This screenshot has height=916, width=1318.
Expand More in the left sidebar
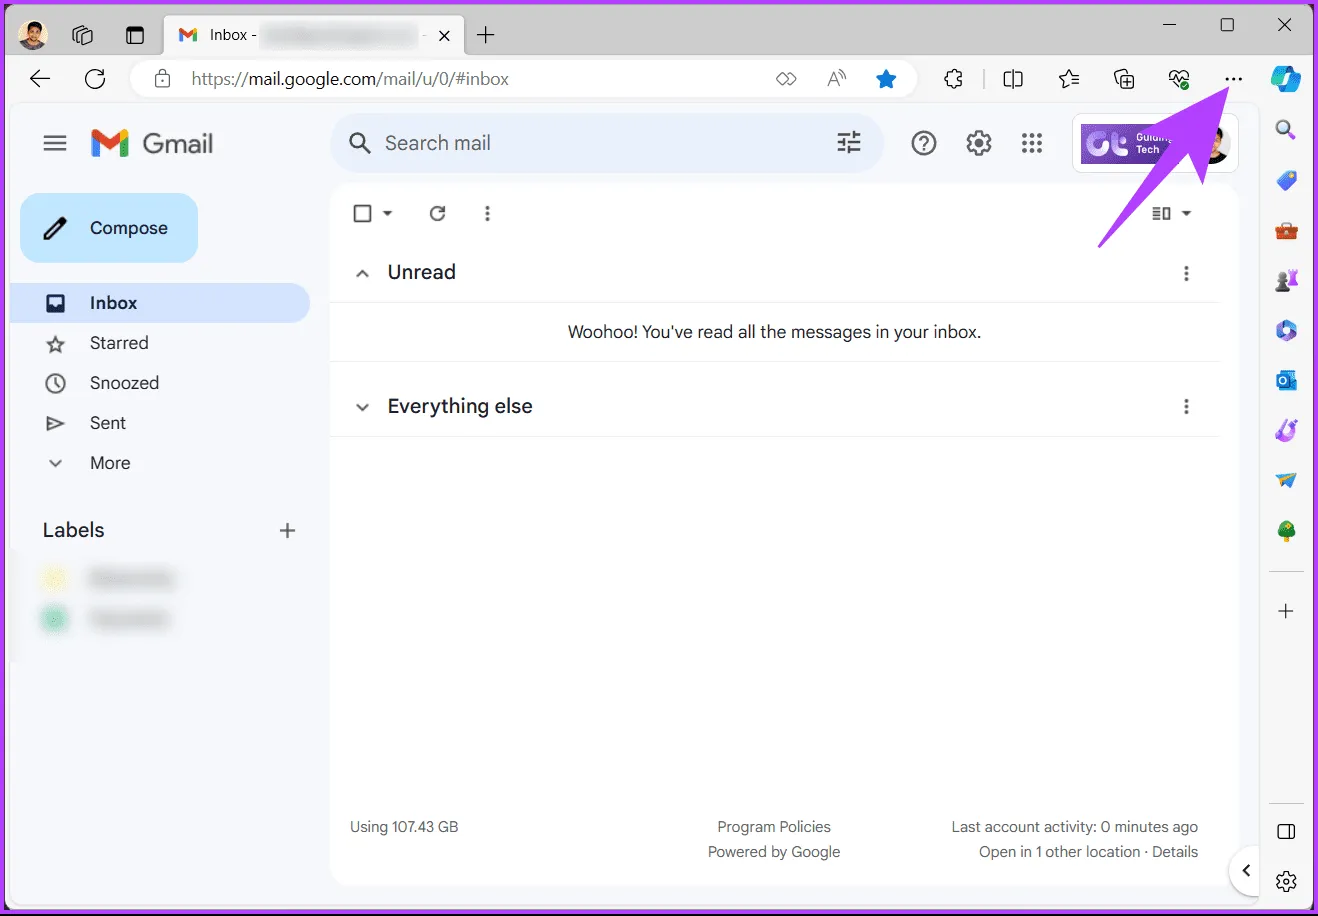109,463
